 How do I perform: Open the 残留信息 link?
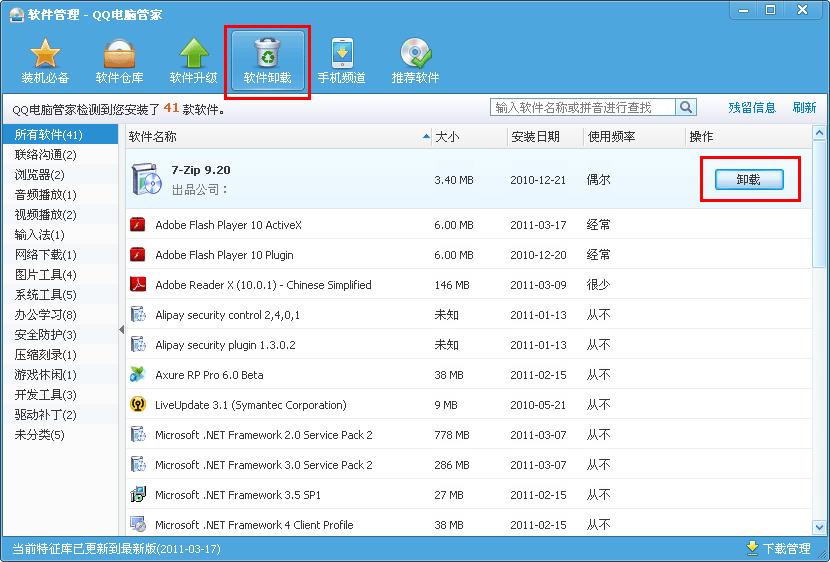(x=752, y=107)
